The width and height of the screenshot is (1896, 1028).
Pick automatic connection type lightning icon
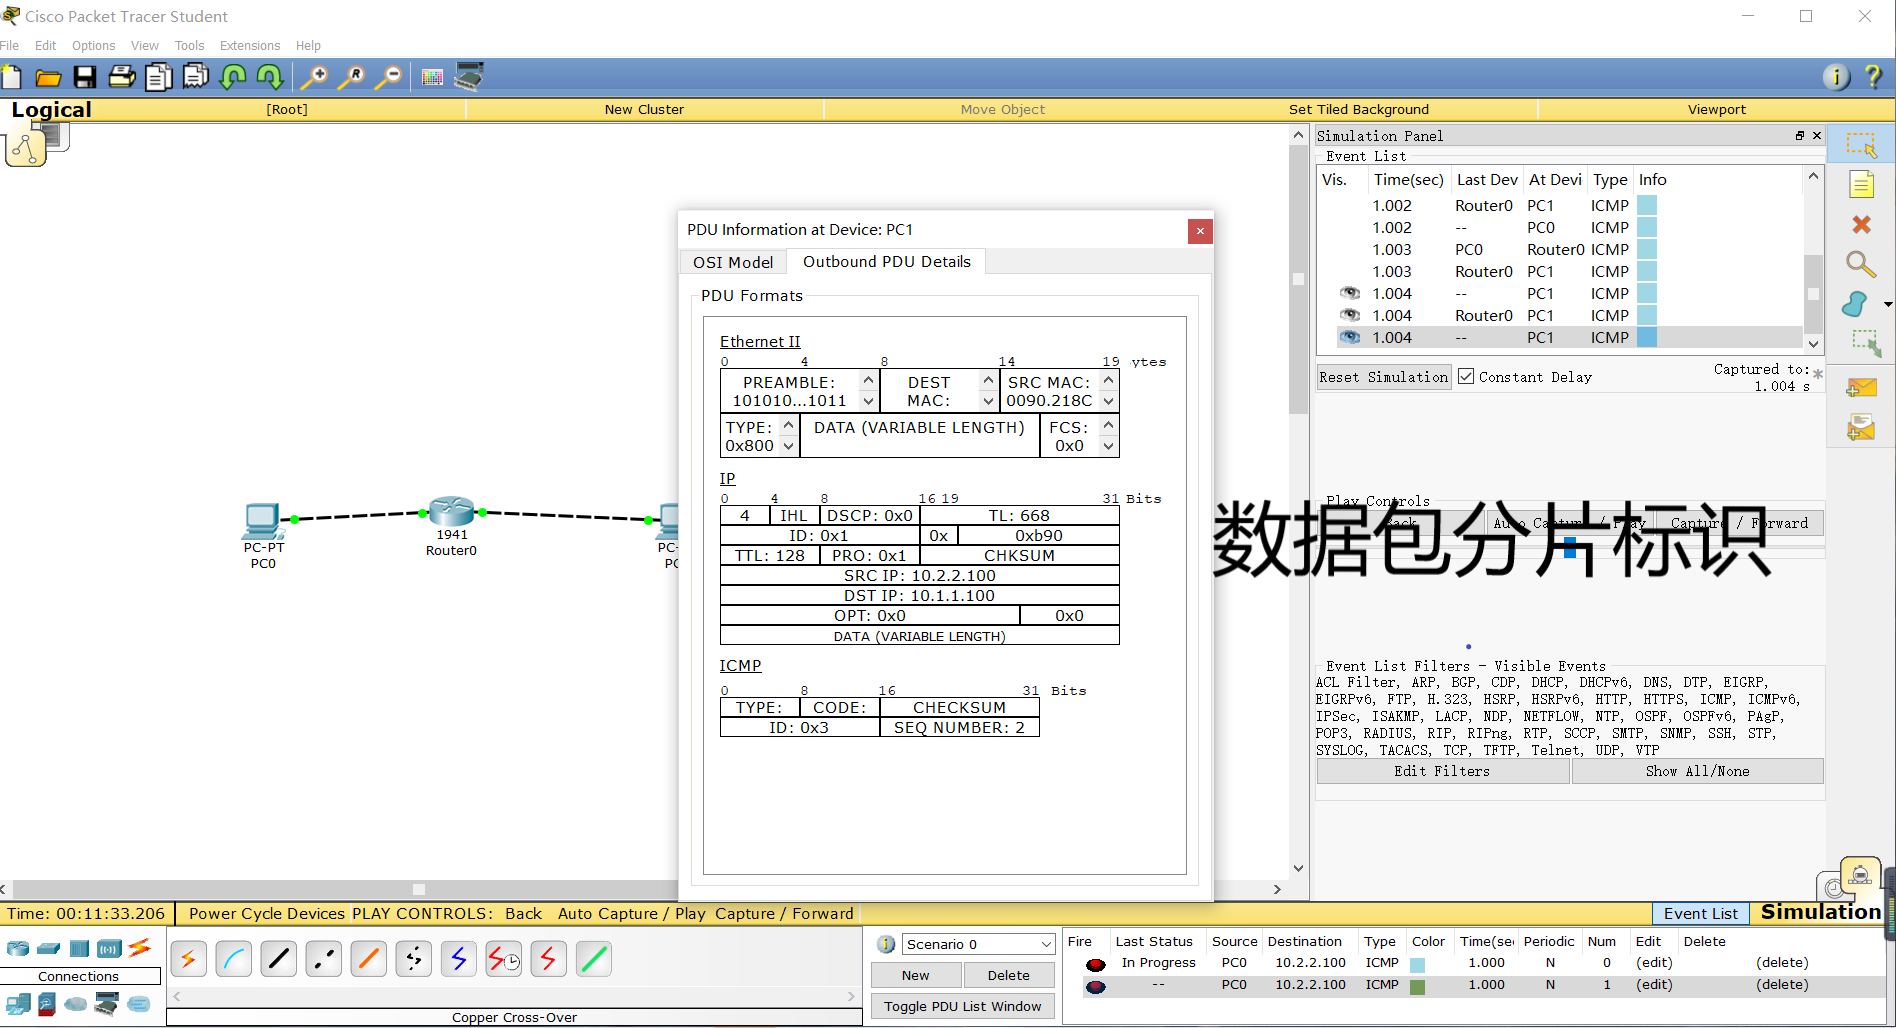188,959
